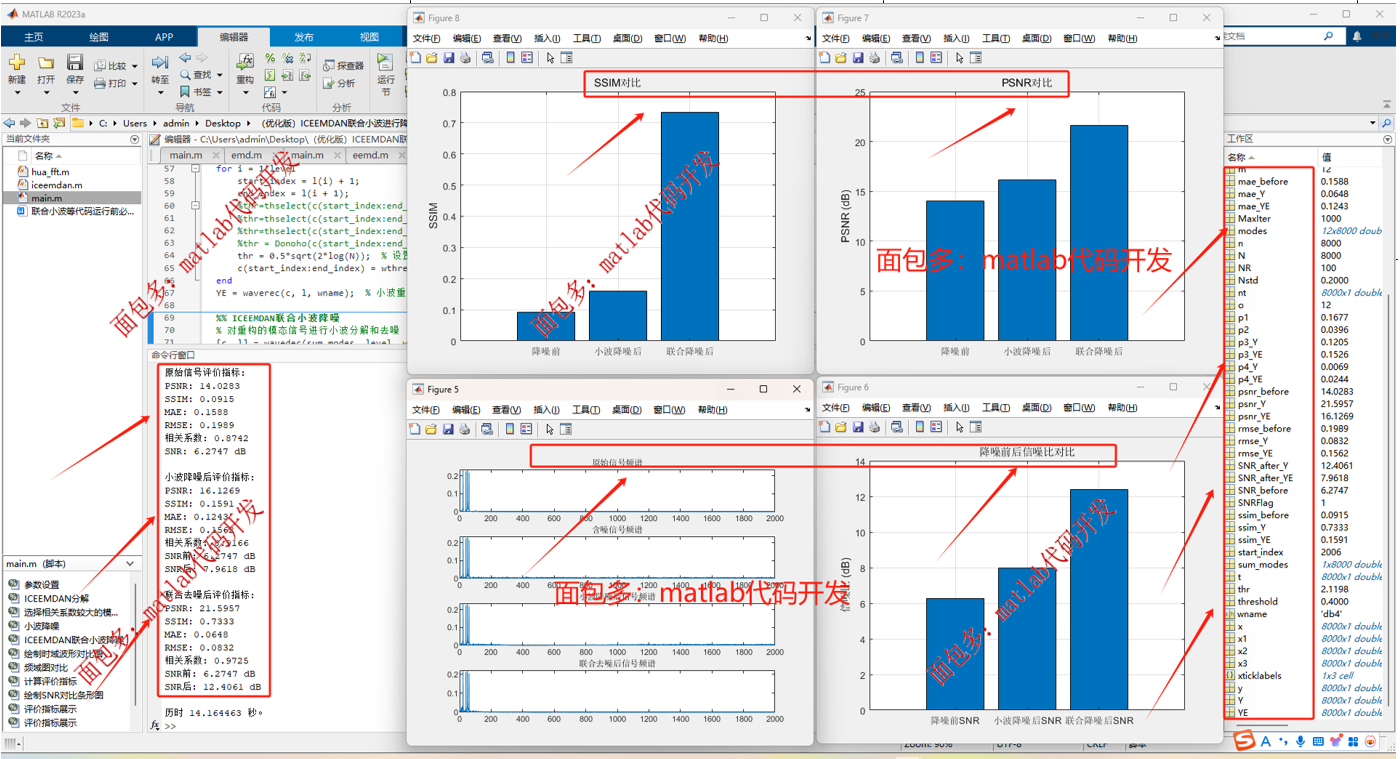
Task: Open 工具(T) menu in Figure 7
Action: (996, 38)
